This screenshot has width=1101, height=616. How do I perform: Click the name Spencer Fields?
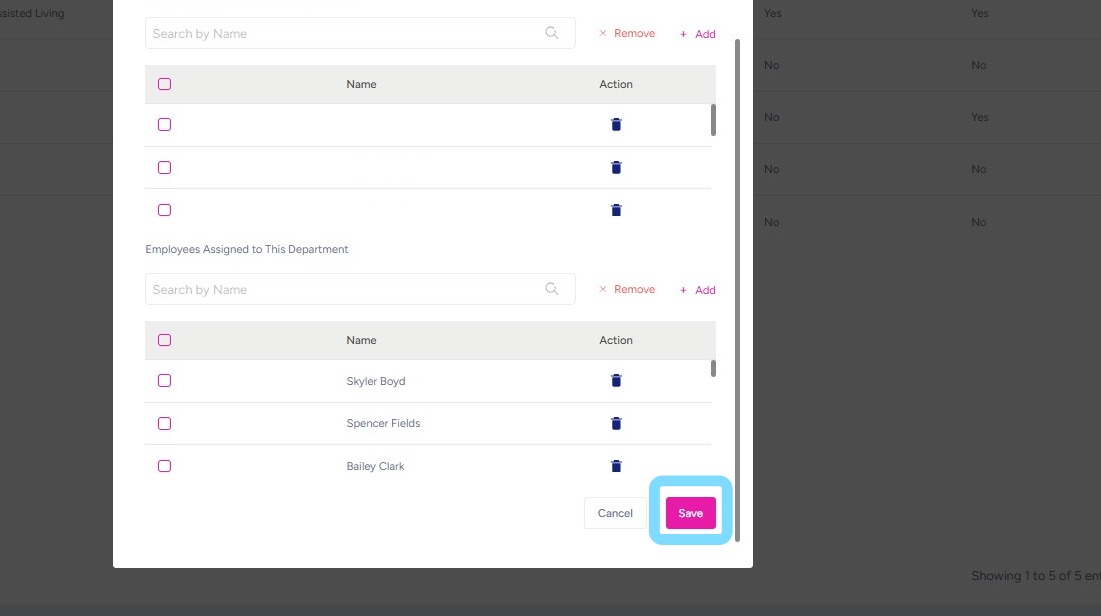[383, 424]
